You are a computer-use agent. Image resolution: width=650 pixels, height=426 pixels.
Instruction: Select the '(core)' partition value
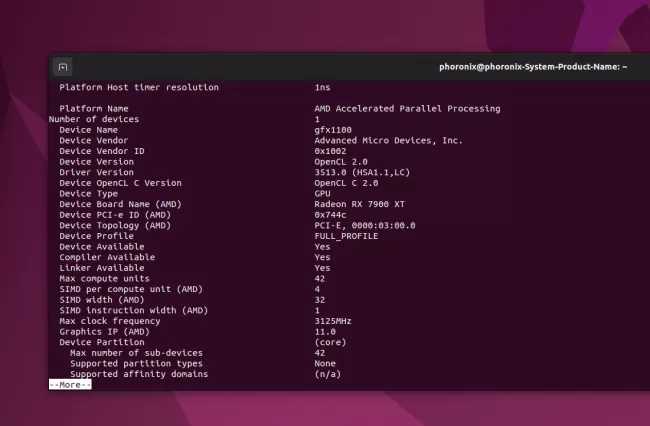pyautogui.click(x=330, y=342)
